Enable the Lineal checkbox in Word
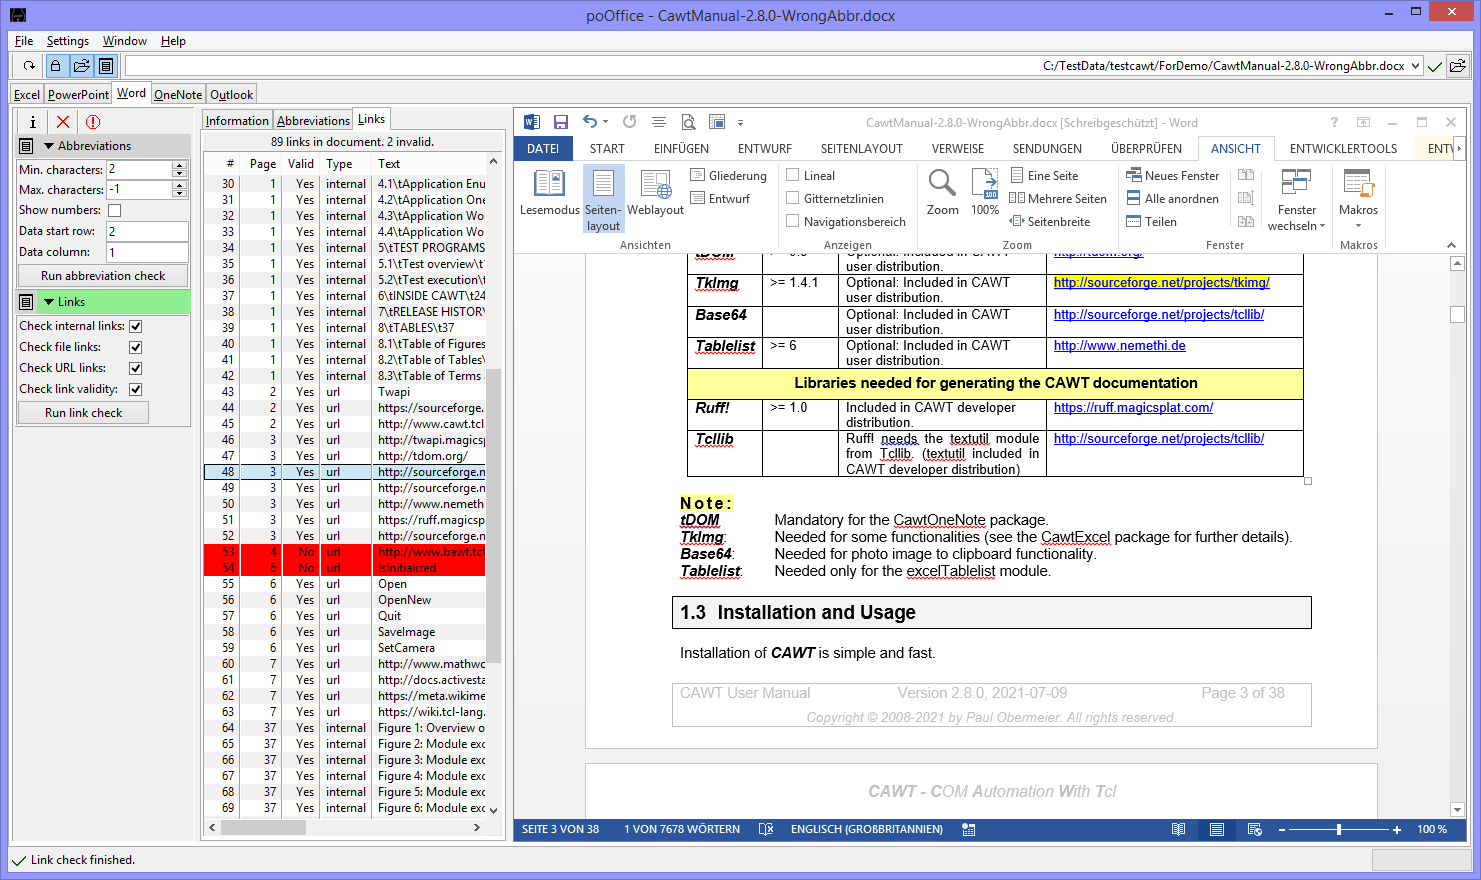 pos(793,175)
